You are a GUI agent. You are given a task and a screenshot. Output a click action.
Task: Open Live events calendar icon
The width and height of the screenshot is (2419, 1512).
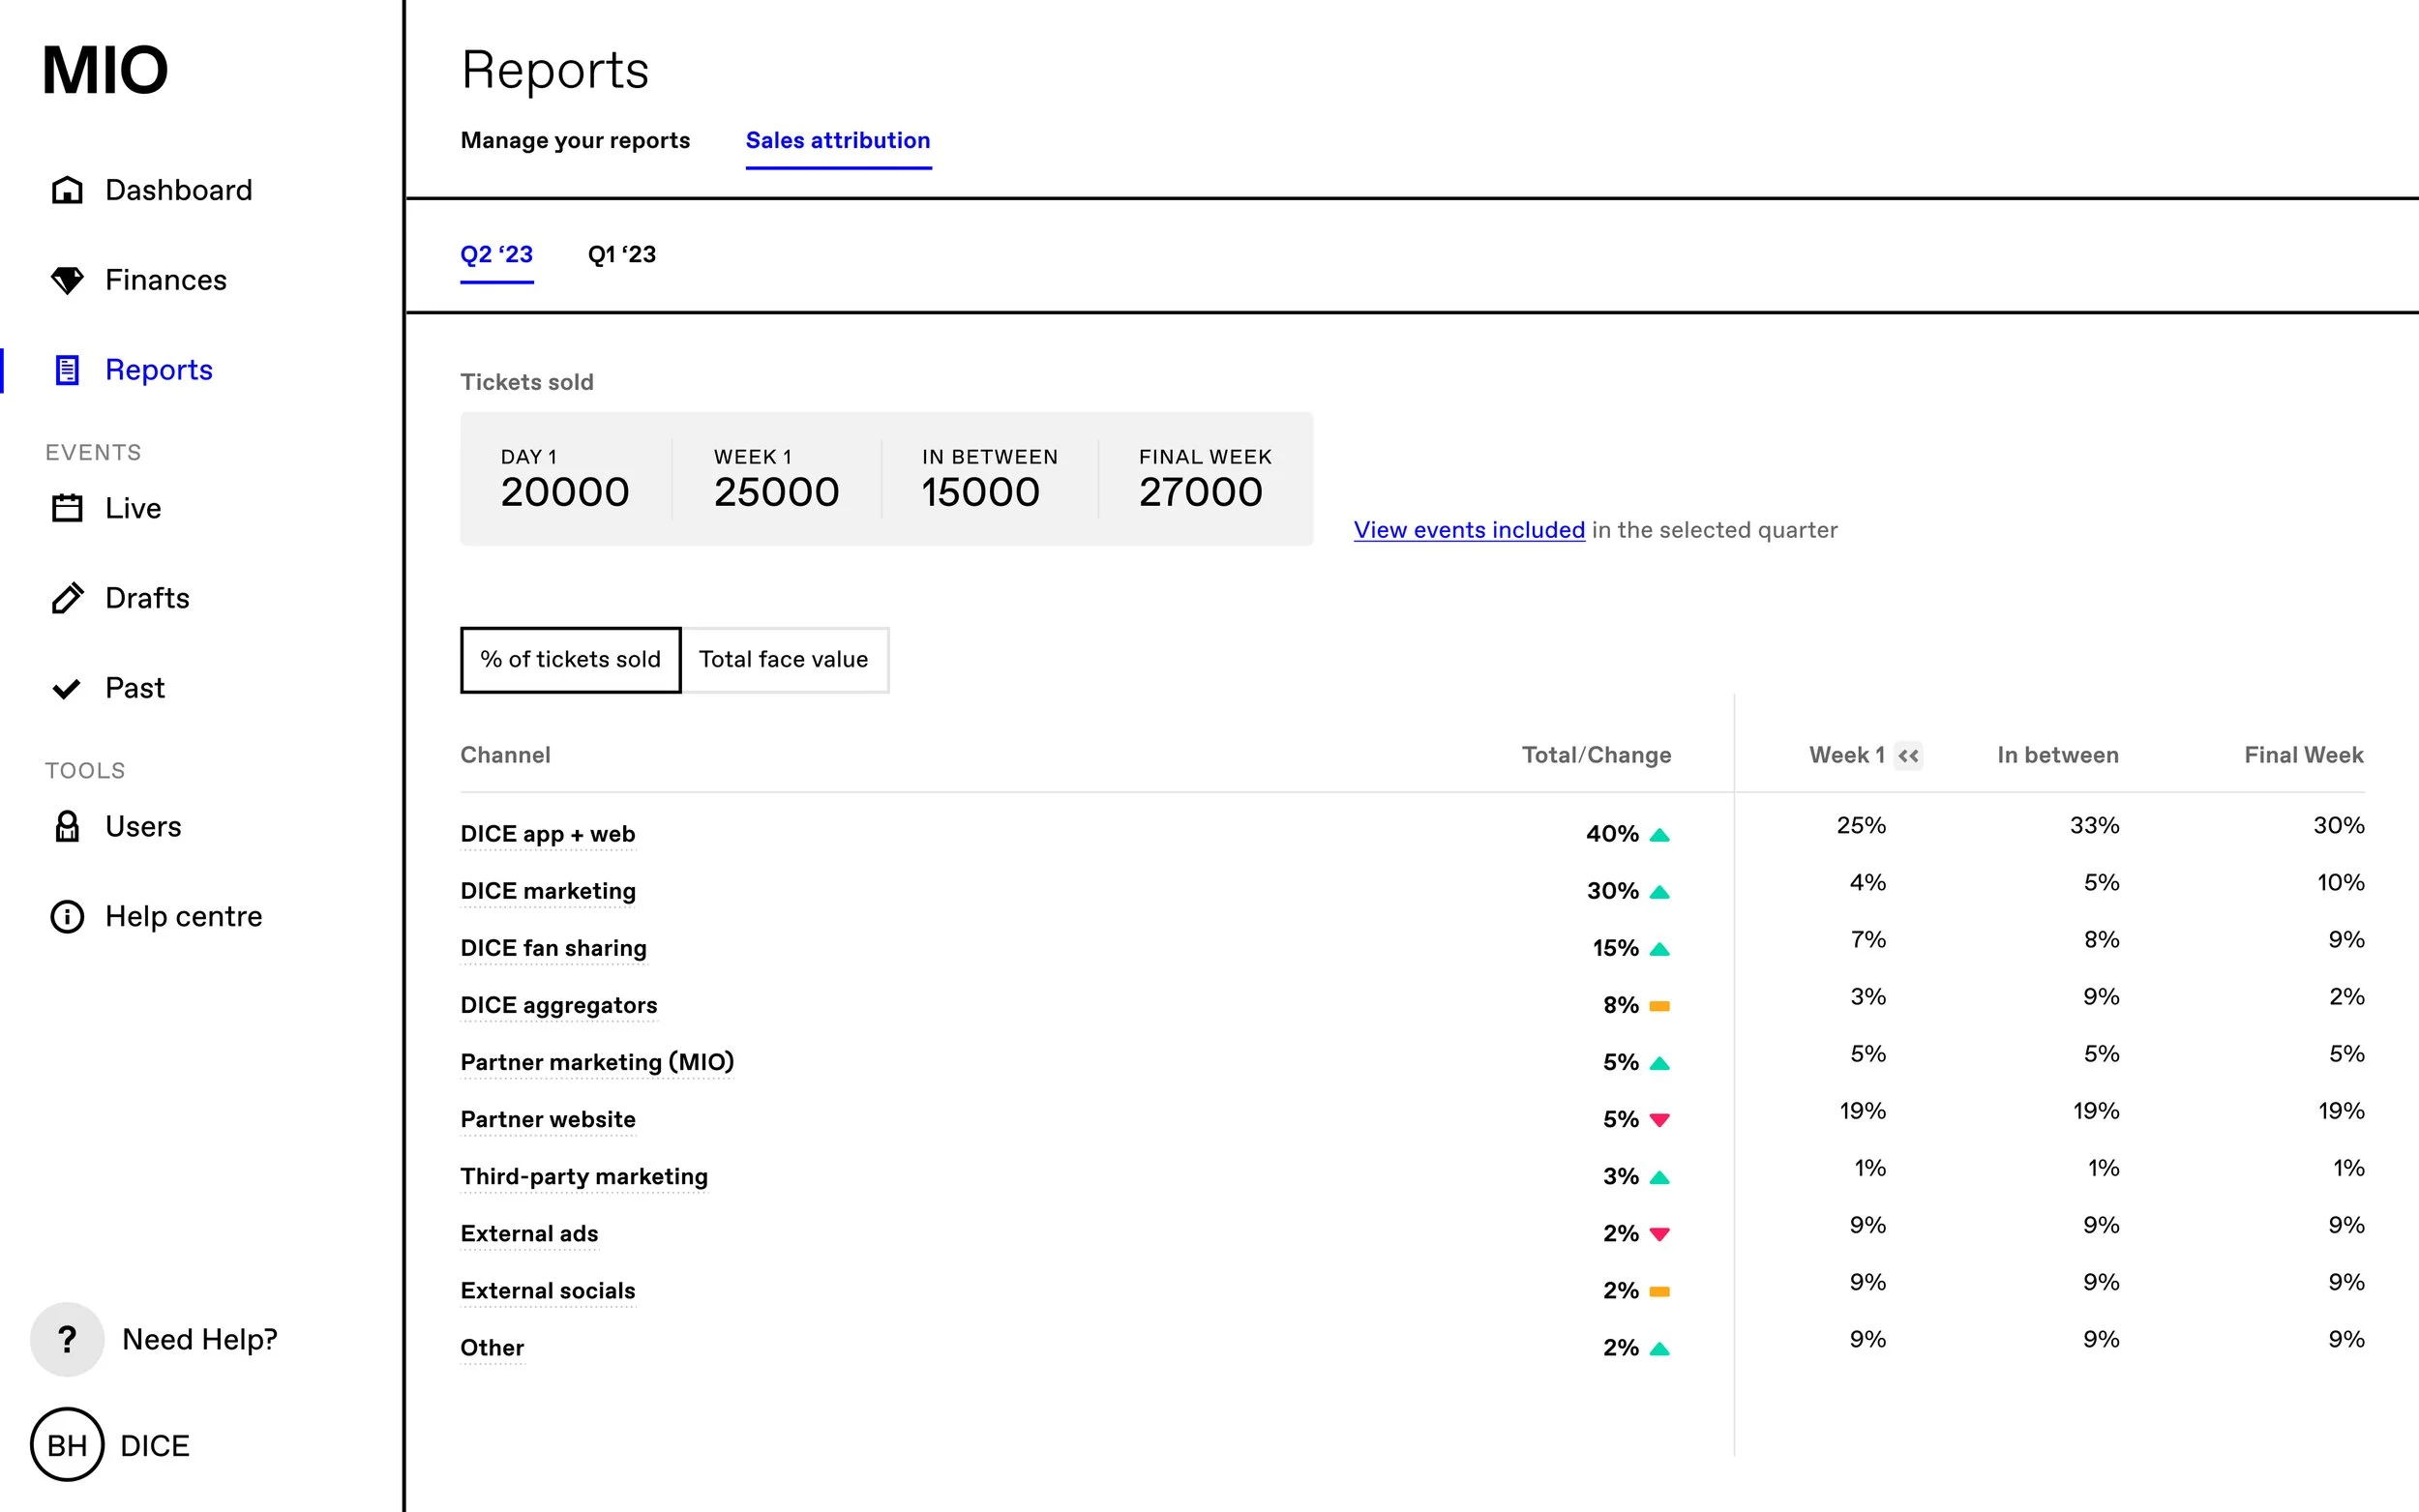pos(67,508)
